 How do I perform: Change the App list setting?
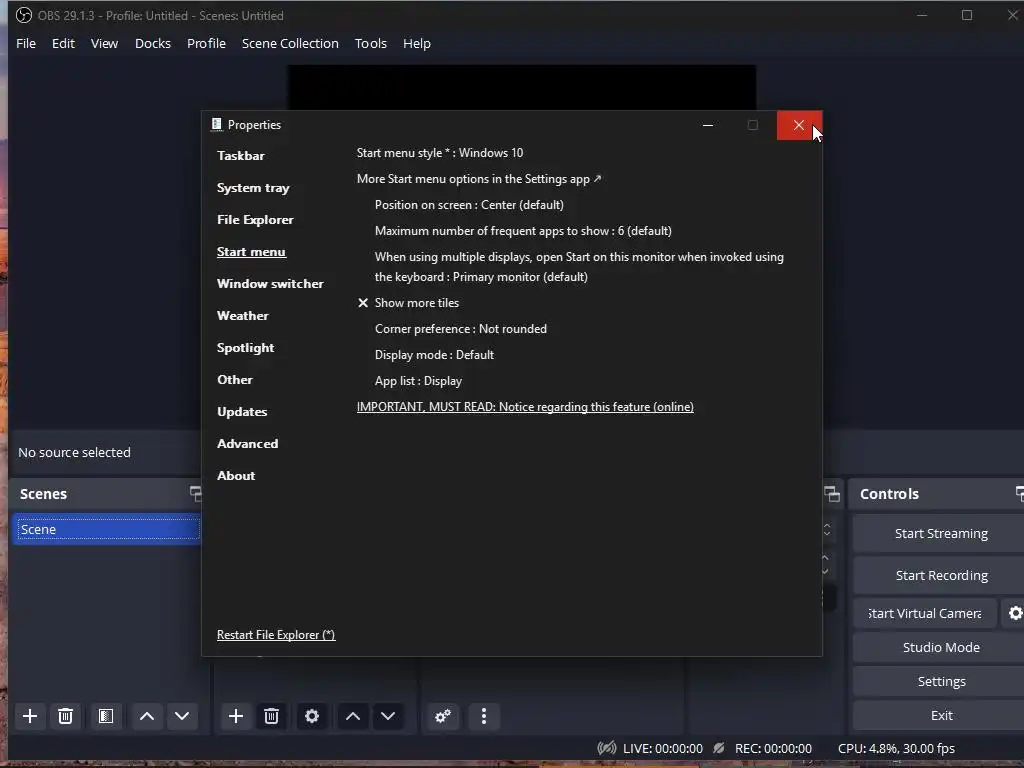click(x=418, y=381)
